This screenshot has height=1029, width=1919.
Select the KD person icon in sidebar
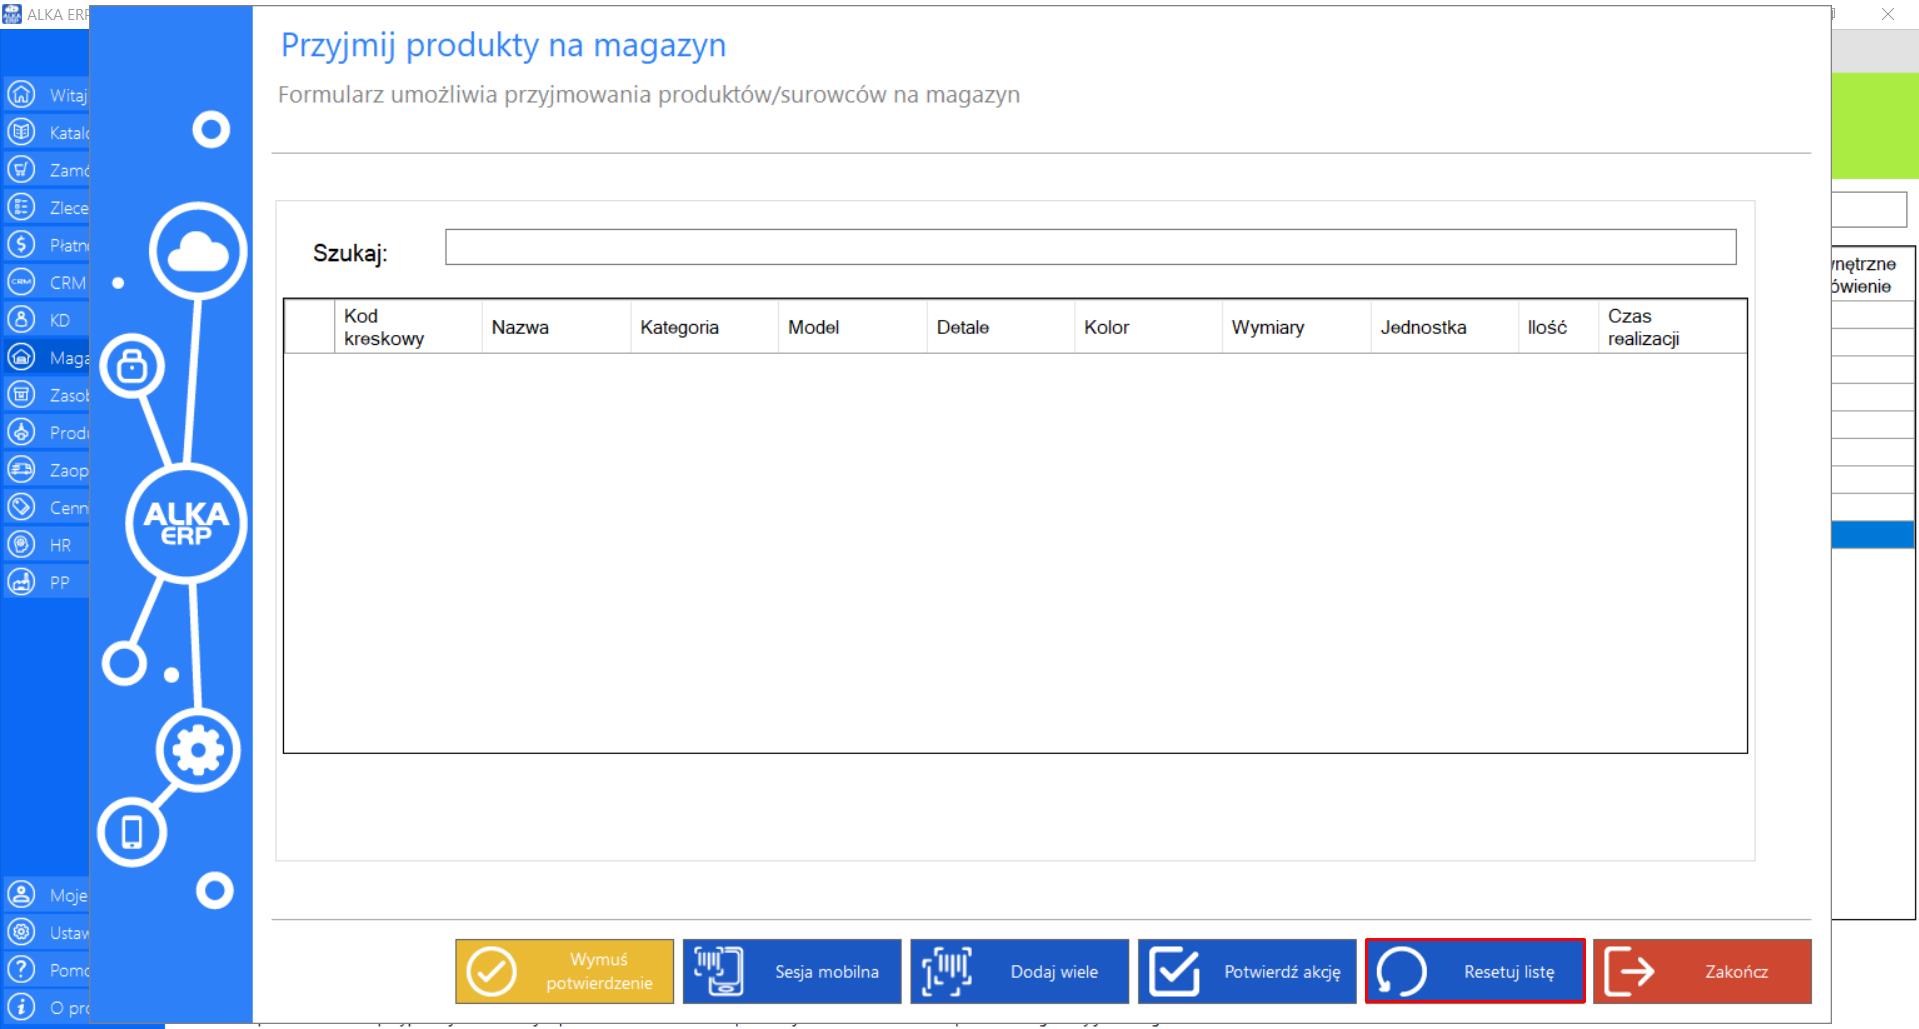click(x=21, y=319)
